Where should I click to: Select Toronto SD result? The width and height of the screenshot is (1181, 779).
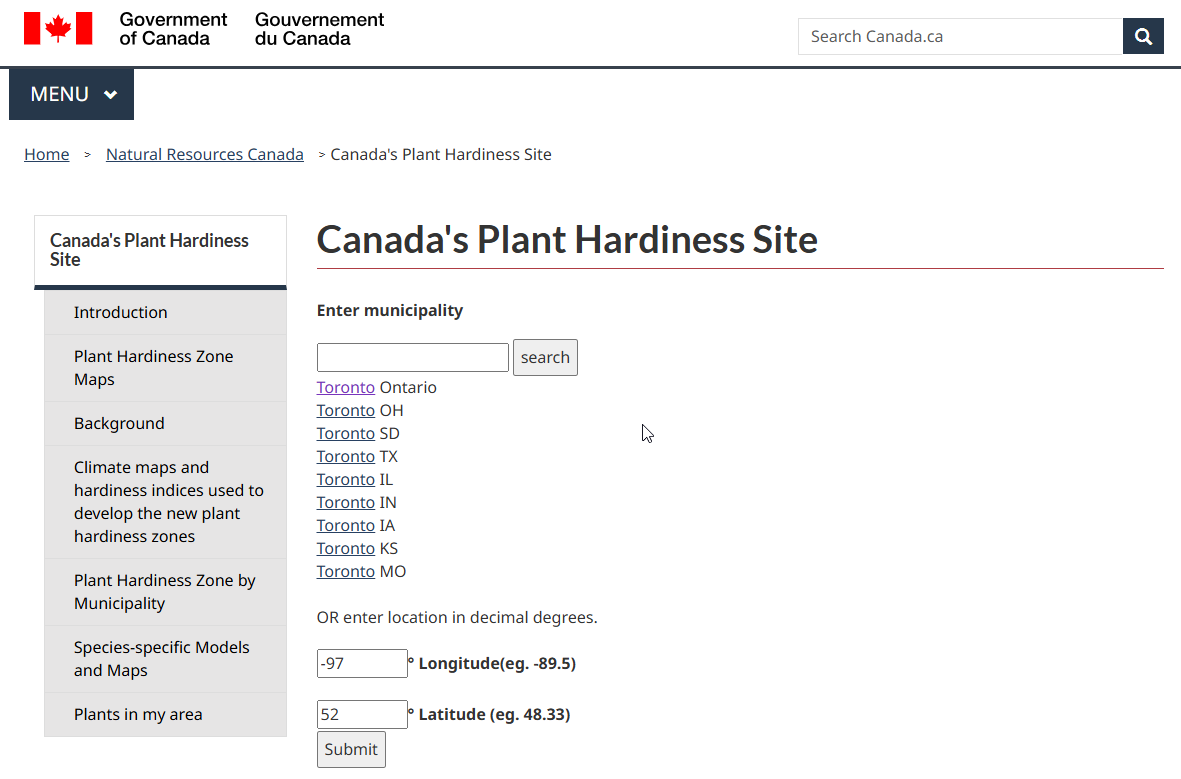(346, 434)
